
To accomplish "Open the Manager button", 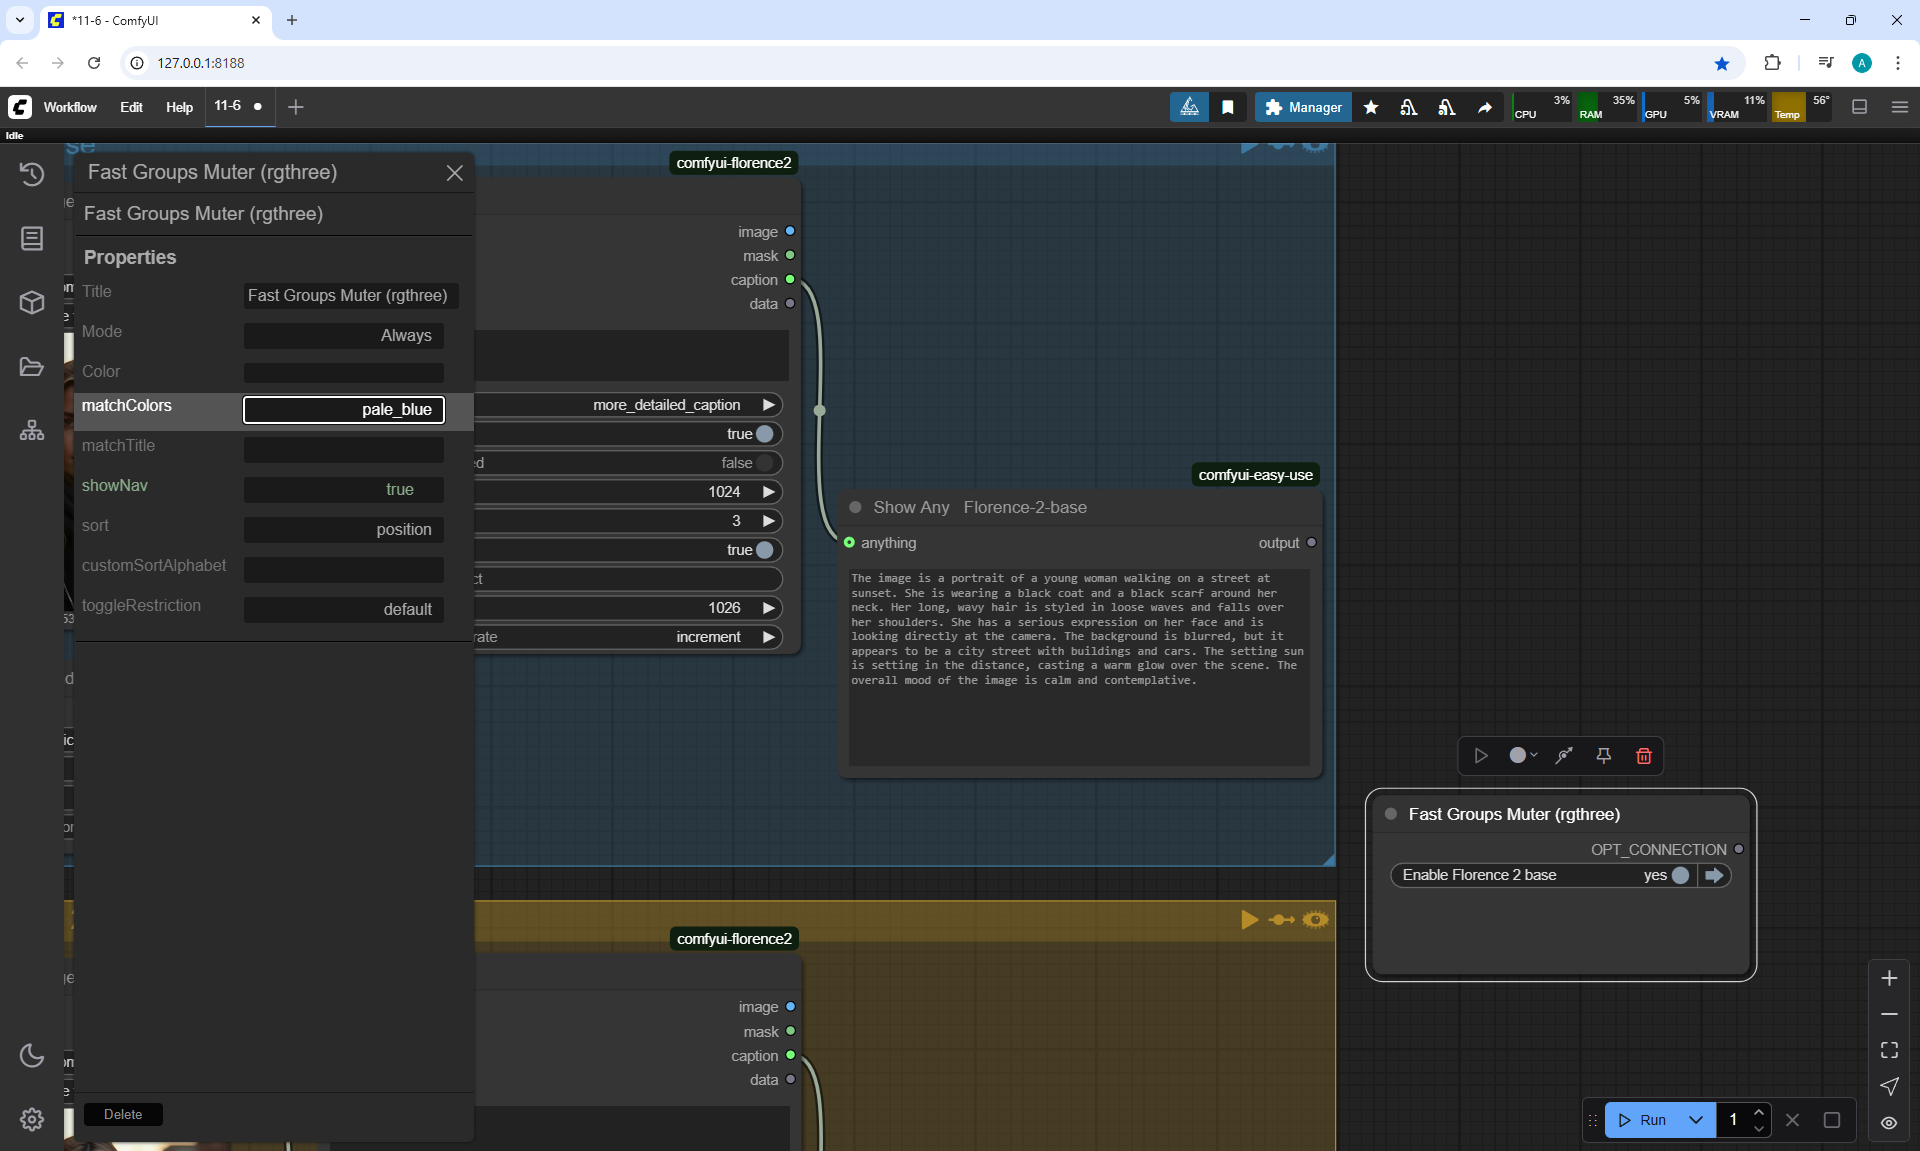I will pyautogui.click(x=1303, y=107).
